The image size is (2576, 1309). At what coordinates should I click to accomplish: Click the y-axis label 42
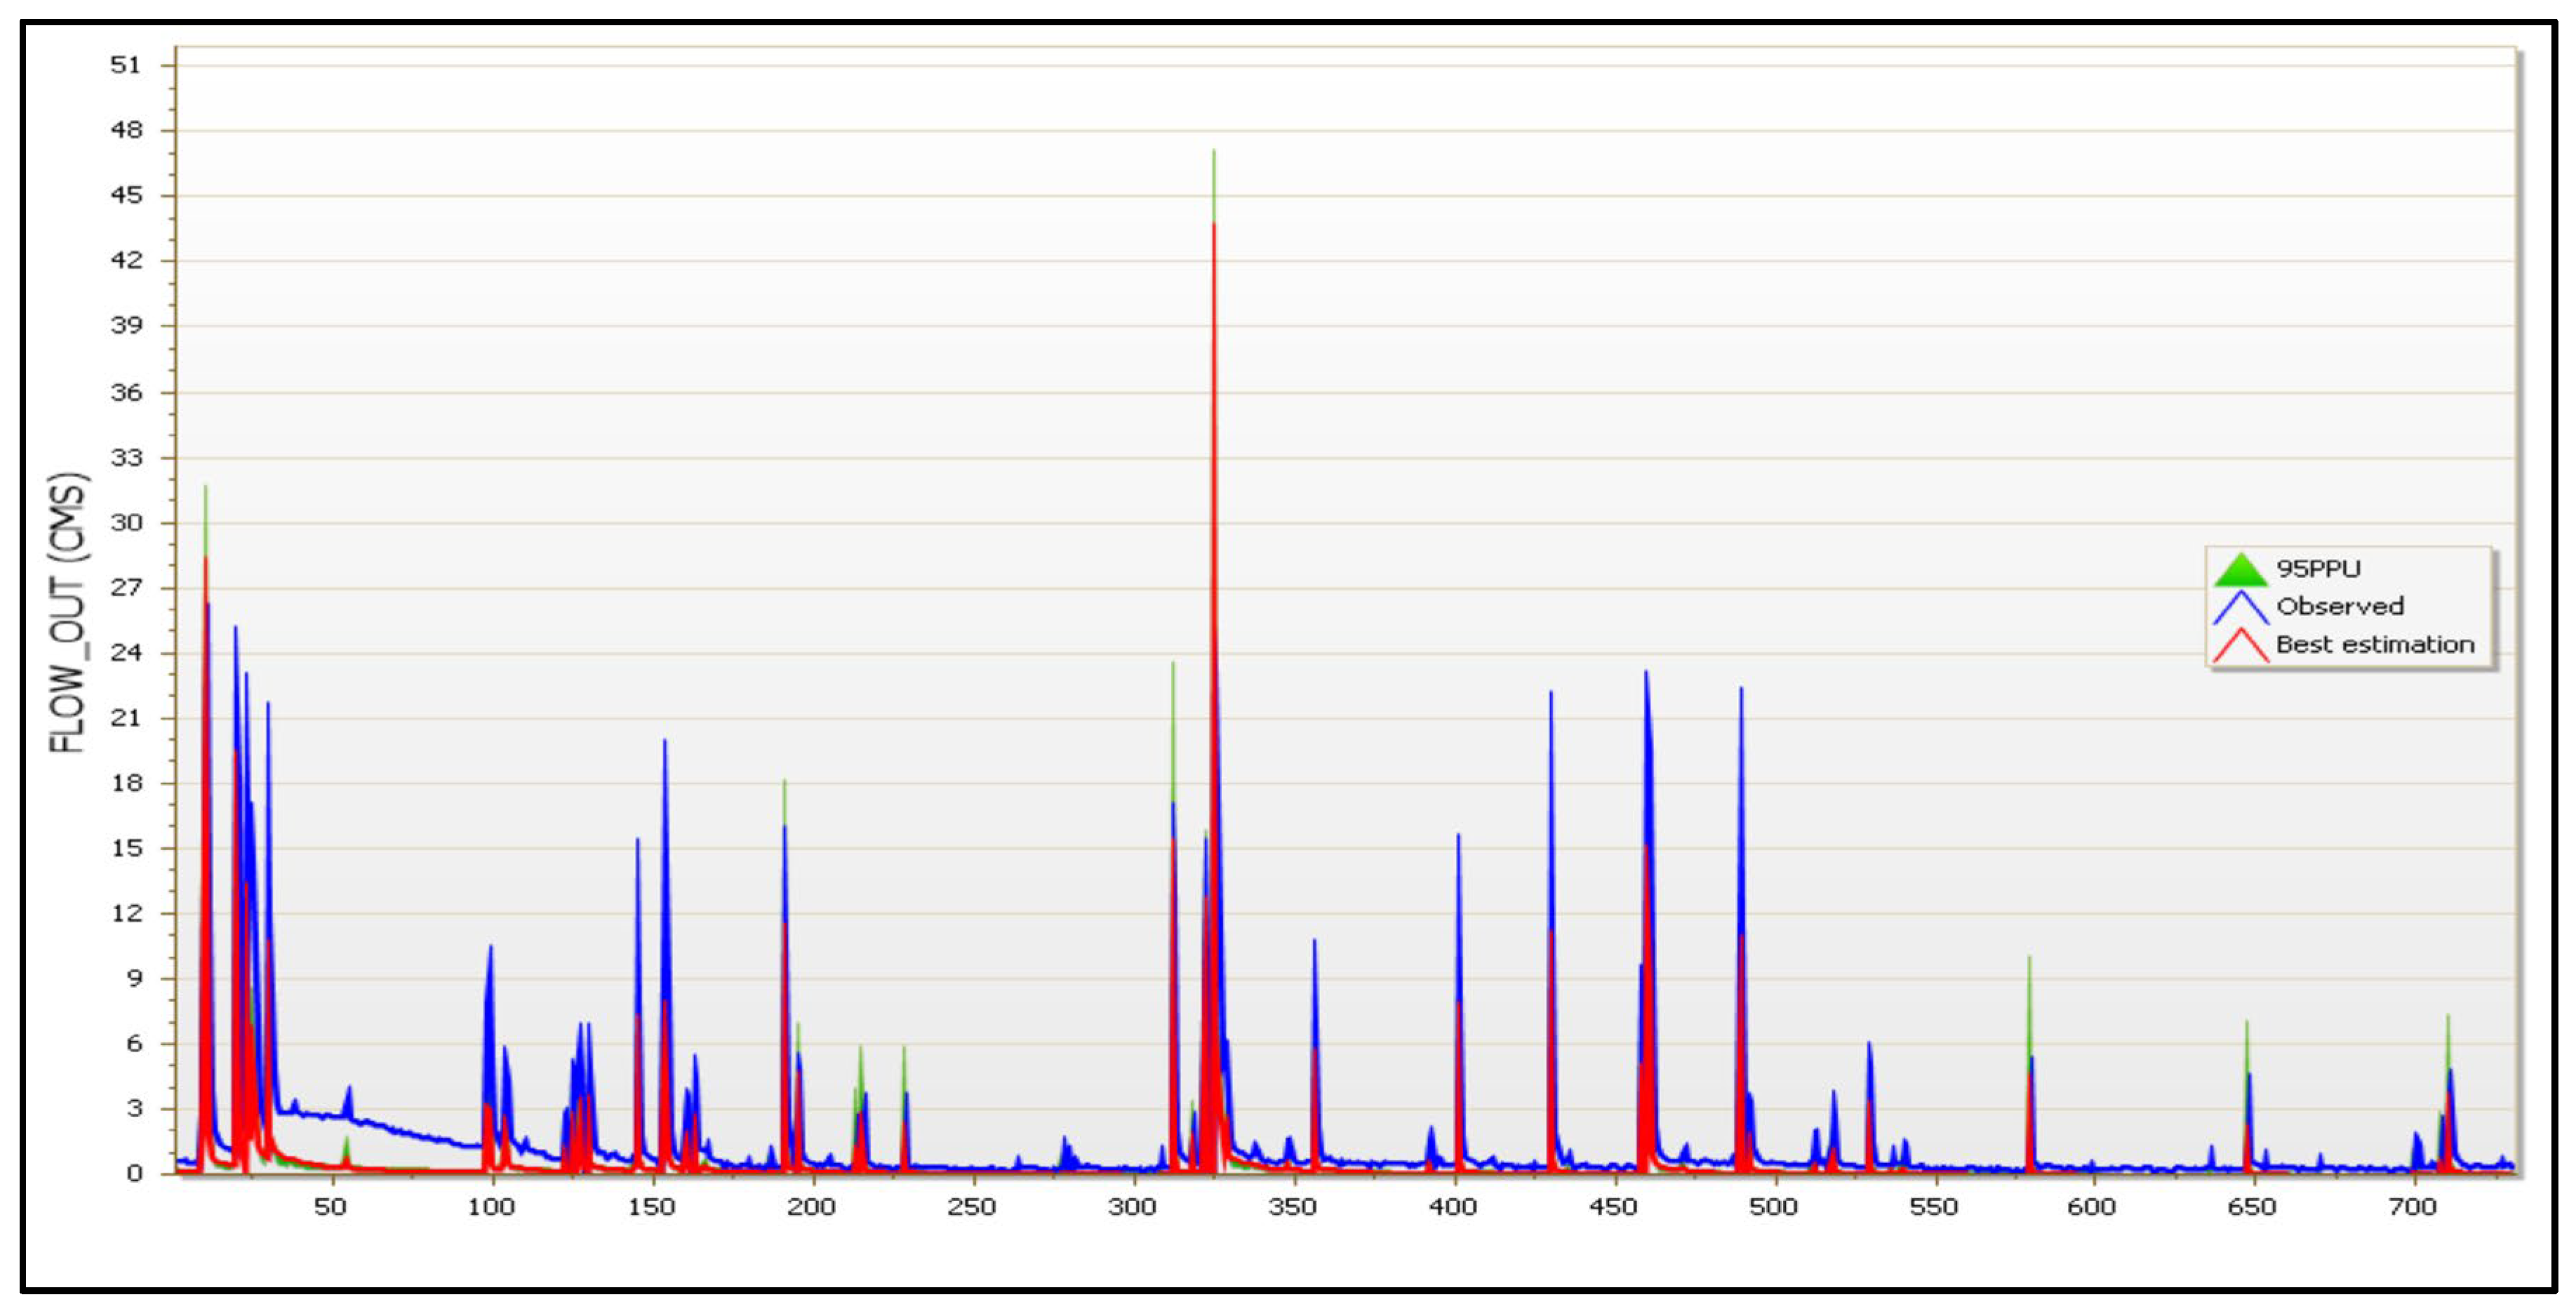tap(126, 261)
